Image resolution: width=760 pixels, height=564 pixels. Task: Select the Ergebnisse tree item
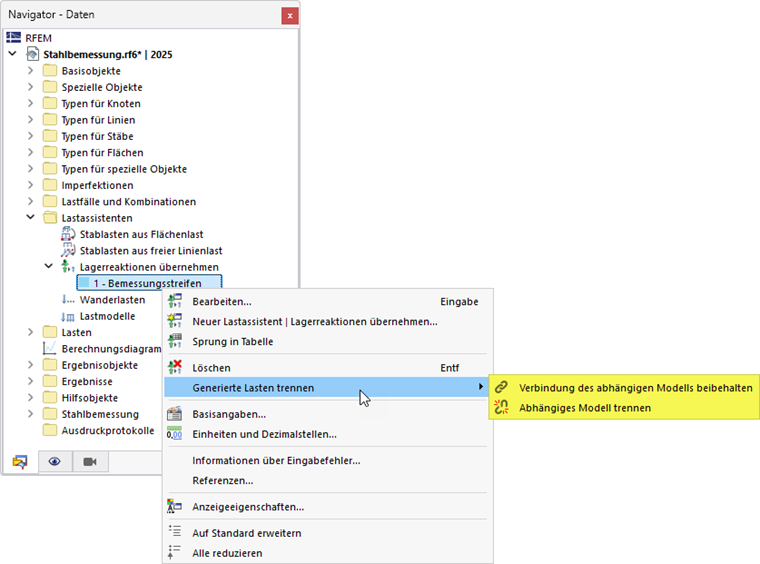(87, 381)
